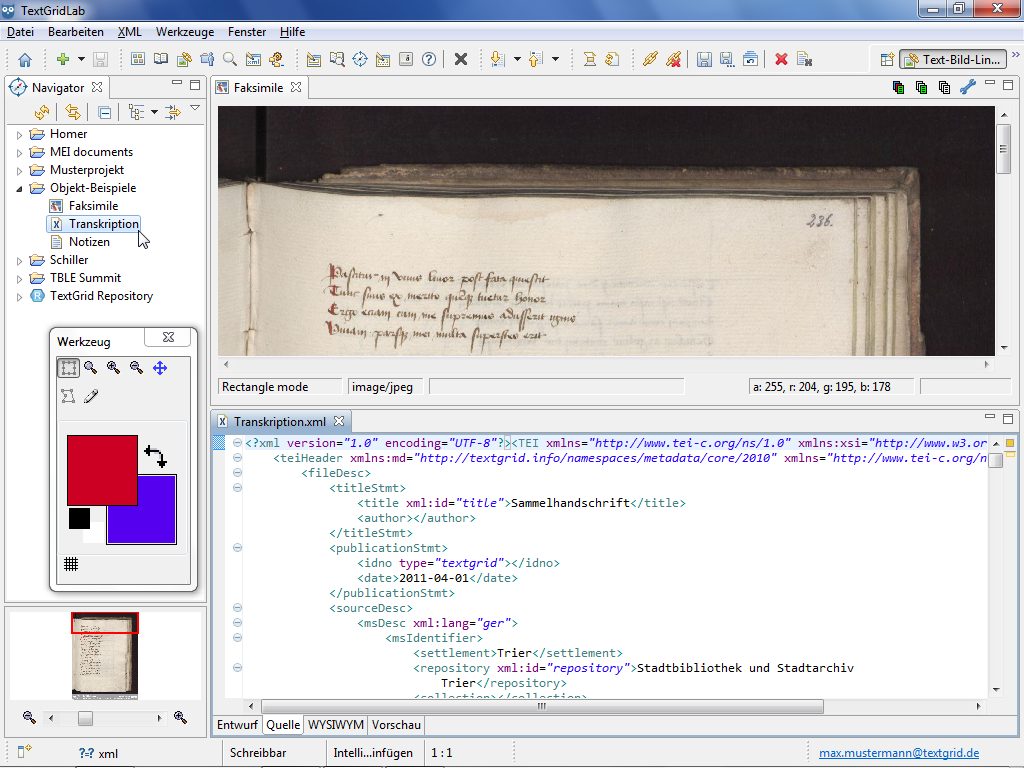This screenshot has height=768, width=1024.
Task: Select the rectangle selection tool in Werkzeug
Action: click(x=68, y=368)
